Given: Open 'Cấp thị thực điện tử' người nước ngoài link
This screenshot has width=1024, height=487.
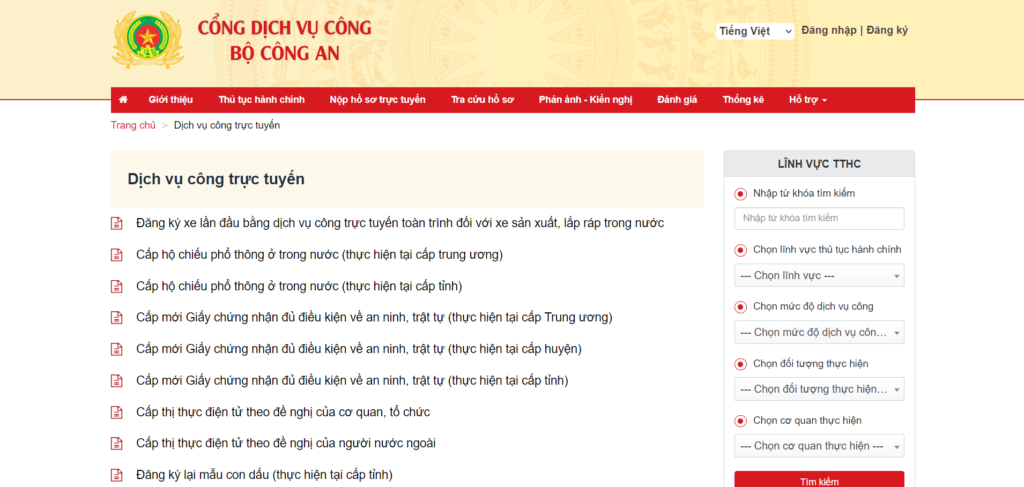Looking at the screenshot, I should [x=286, y=443].
